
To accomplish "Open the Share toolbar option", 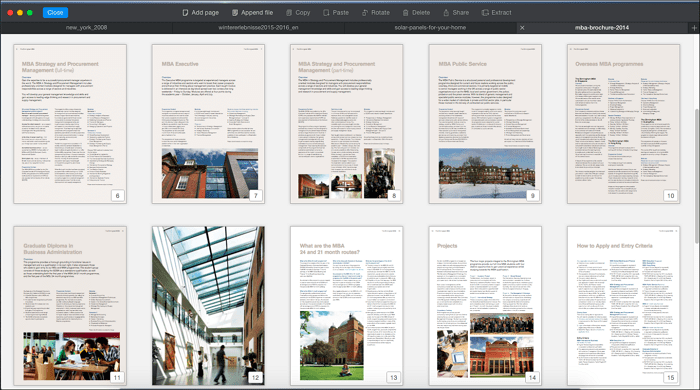I will [446, 12].
